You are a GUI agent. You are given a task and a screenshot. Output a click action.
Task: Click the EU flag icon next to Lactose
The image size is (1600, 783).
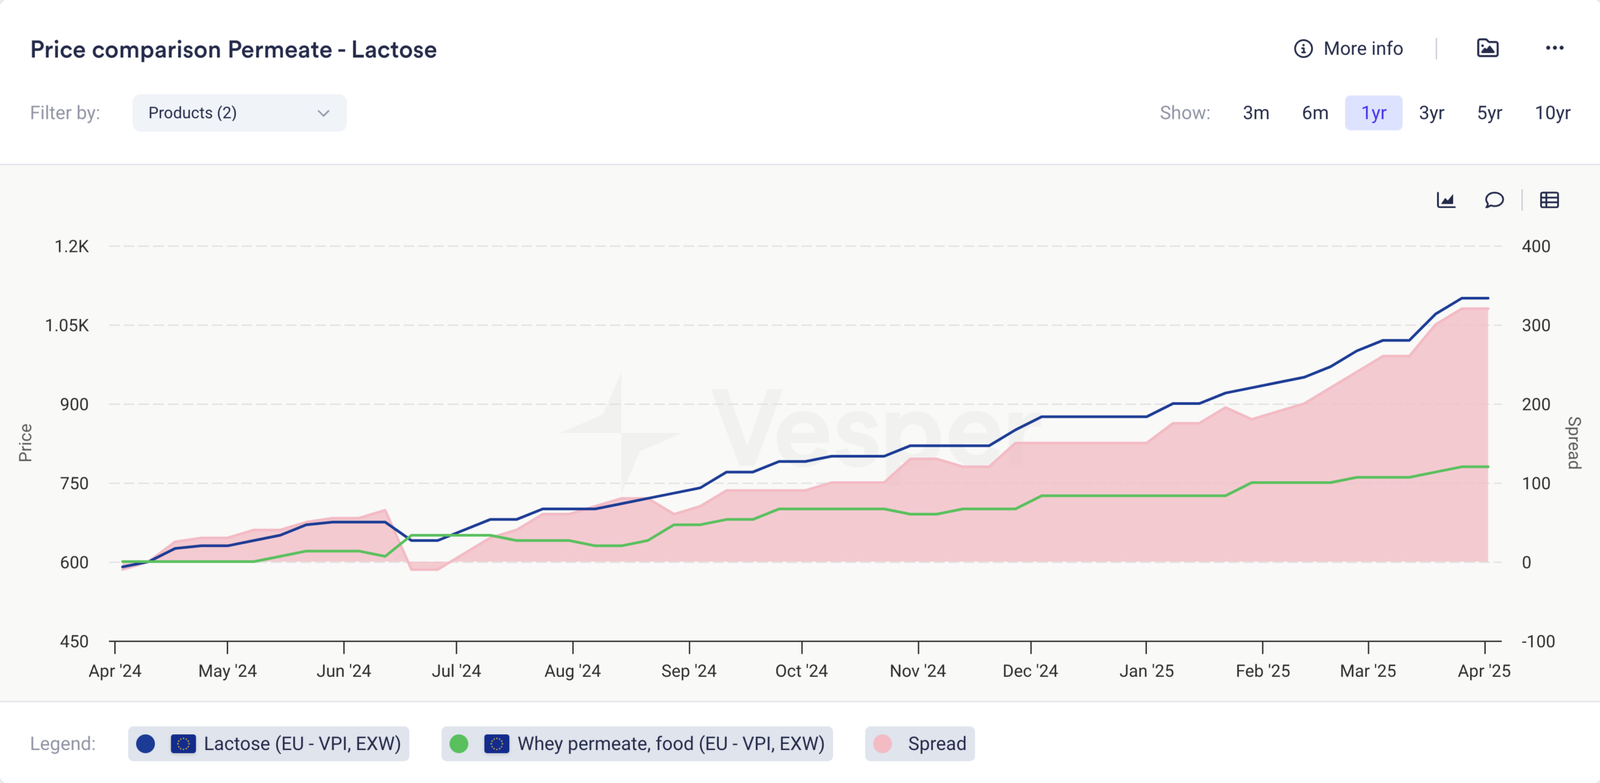pyautogui.click(x=183, y=744)
